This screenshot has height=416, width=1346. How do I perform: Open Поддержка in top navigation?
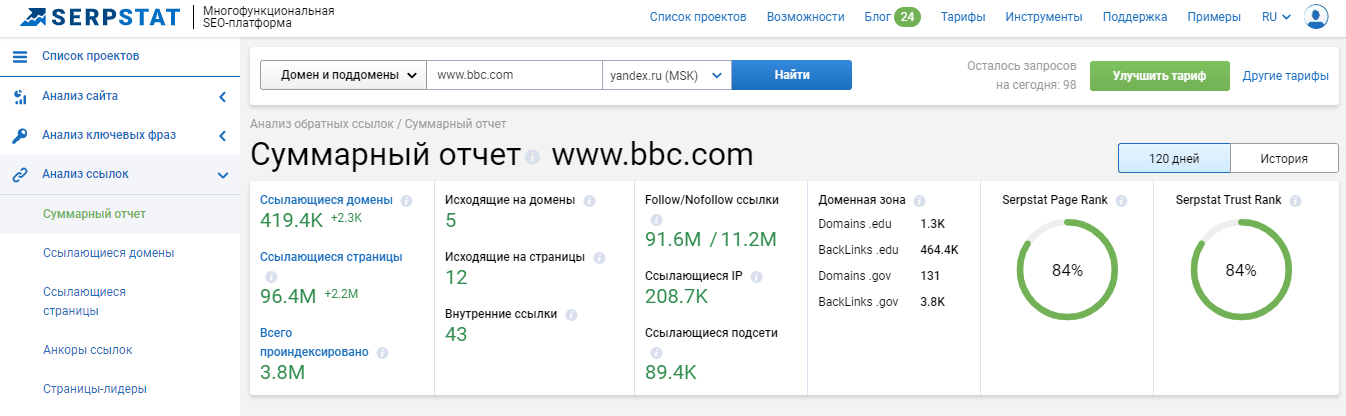[x=1135, y=17]
